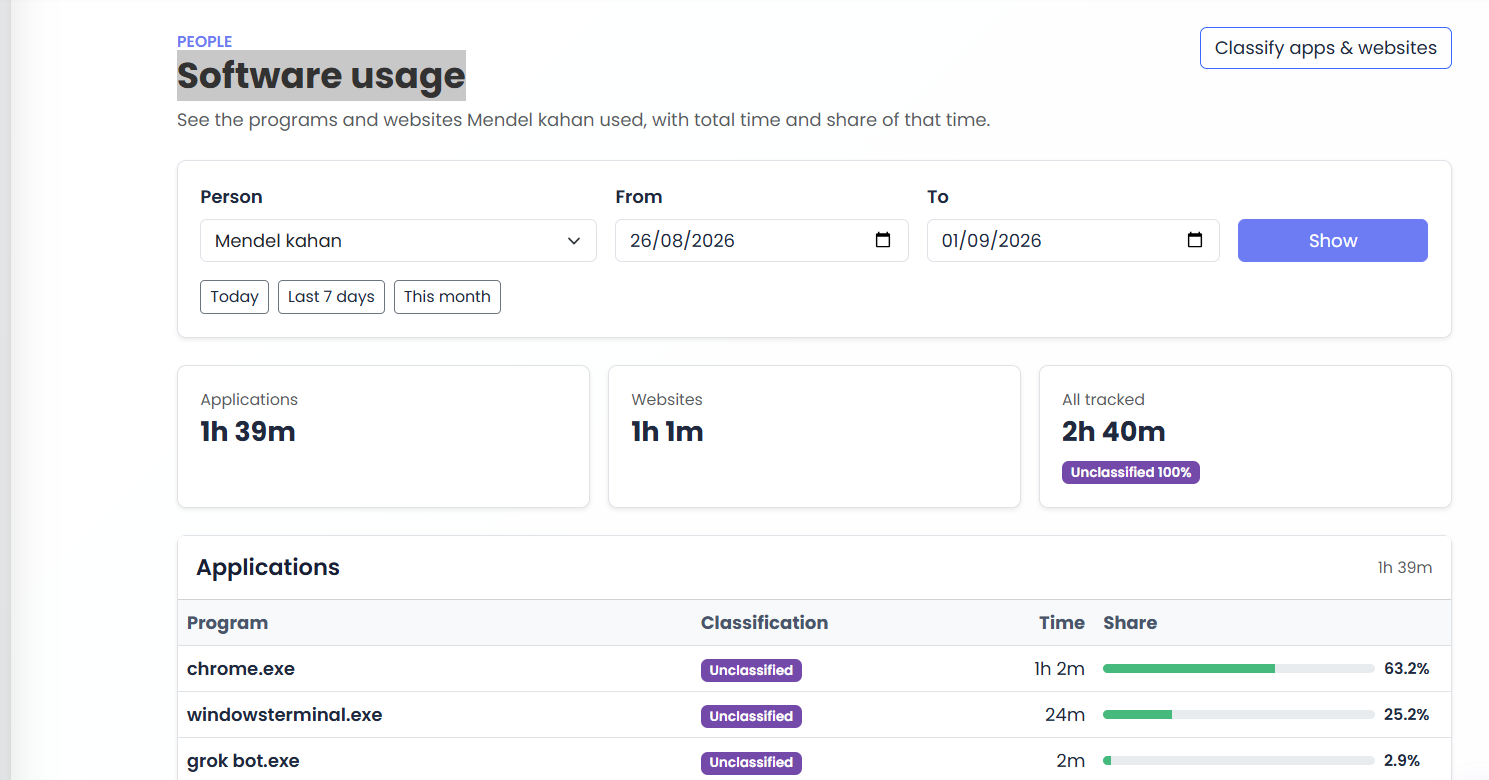This screenshot has width=1489, height=780.
Task: Click the chrome.exe share progress bar
Action: point(1238,669)
